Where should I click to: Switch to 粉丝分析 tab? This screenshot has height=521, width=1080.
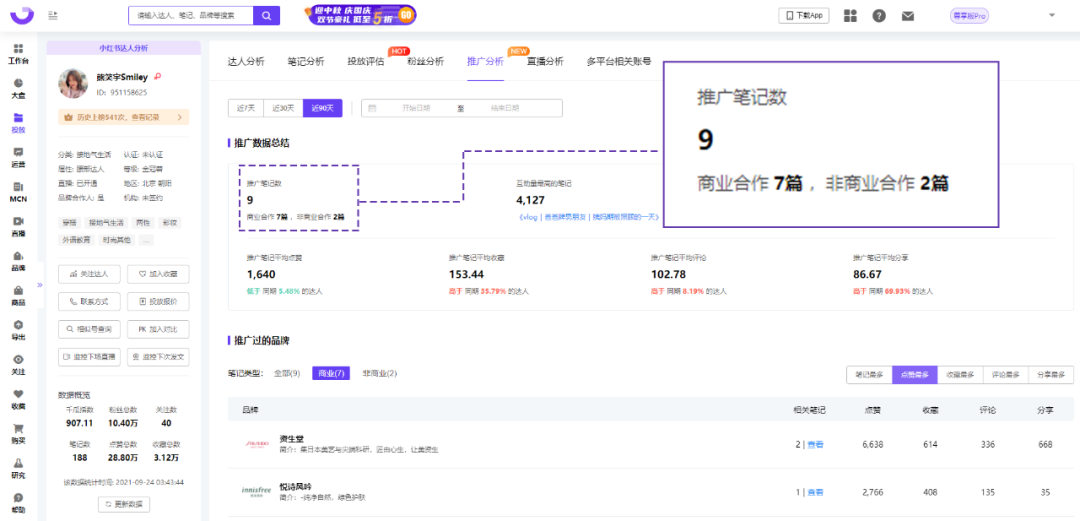[426, 61]
